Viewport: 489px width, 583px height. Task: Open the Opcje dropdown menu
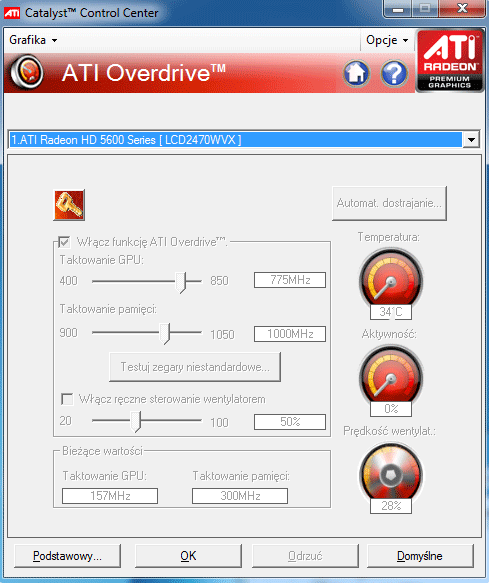click(x=387, y=40)
